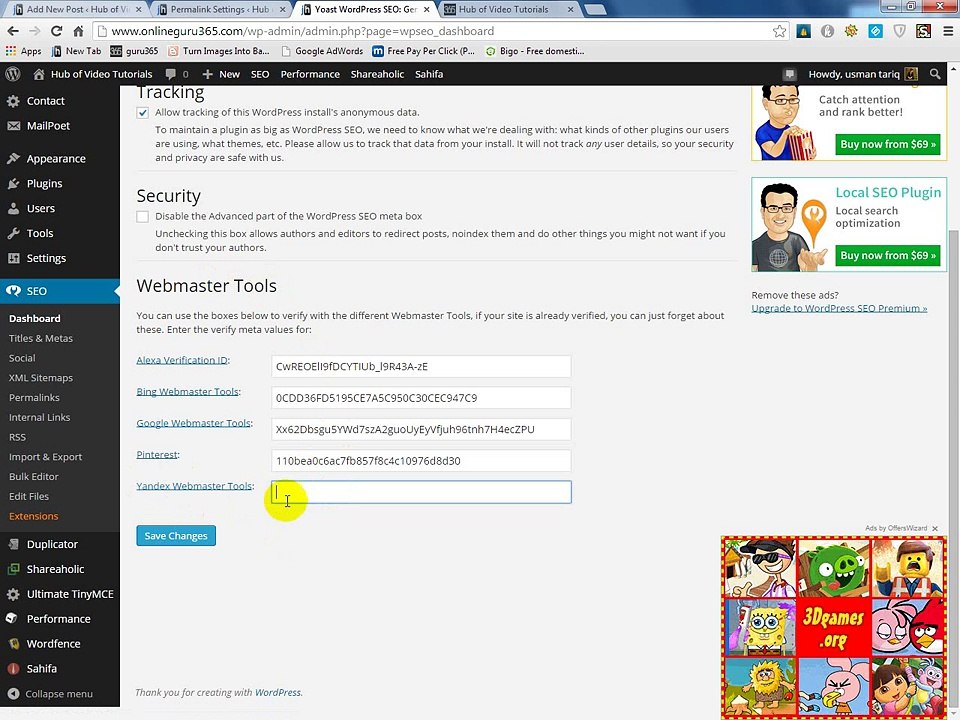Image resolution: width=960 pixels, height=720 pixels.
Task: Open Bulk Editor SEO submenu
Action: [x=34, y=476]
